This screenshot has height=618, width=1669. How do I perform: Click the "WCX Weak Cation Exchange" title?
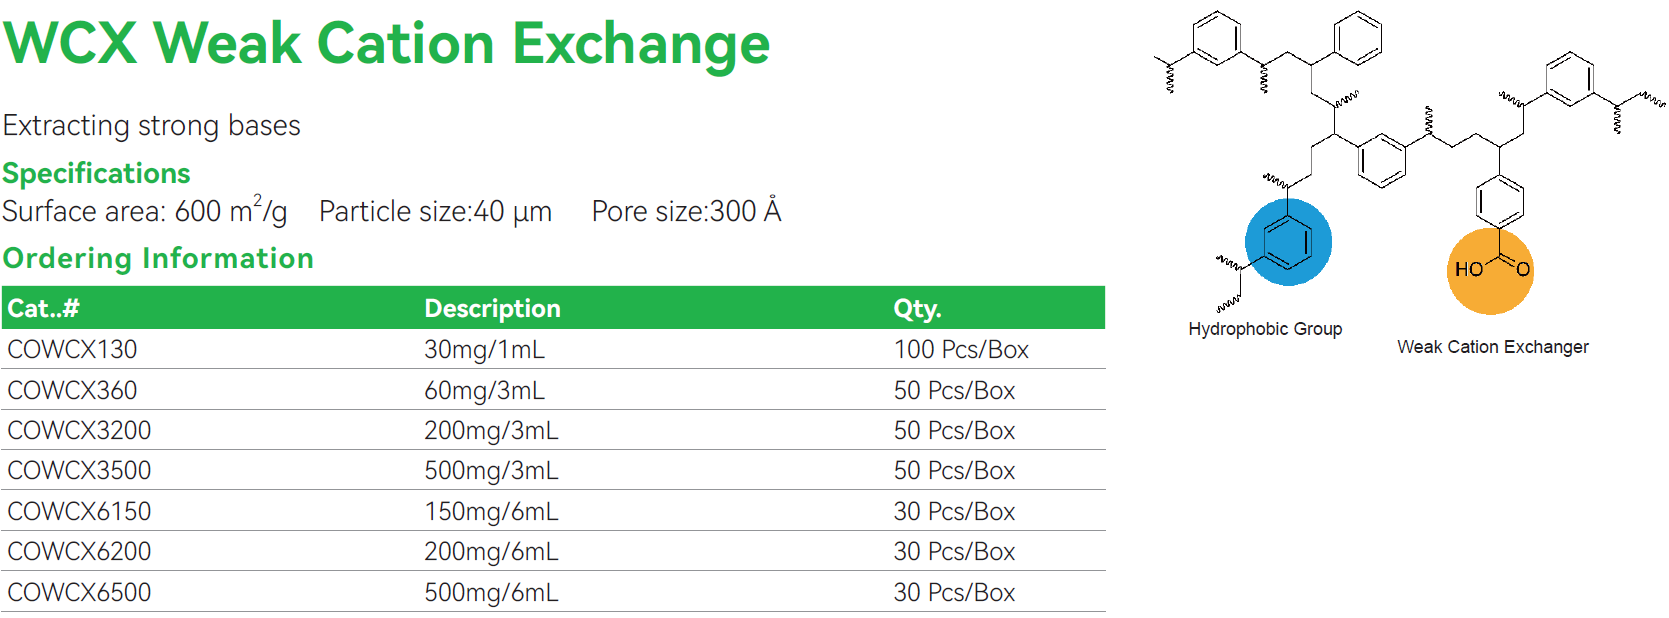pyautogui.click(x=387, y=44)
